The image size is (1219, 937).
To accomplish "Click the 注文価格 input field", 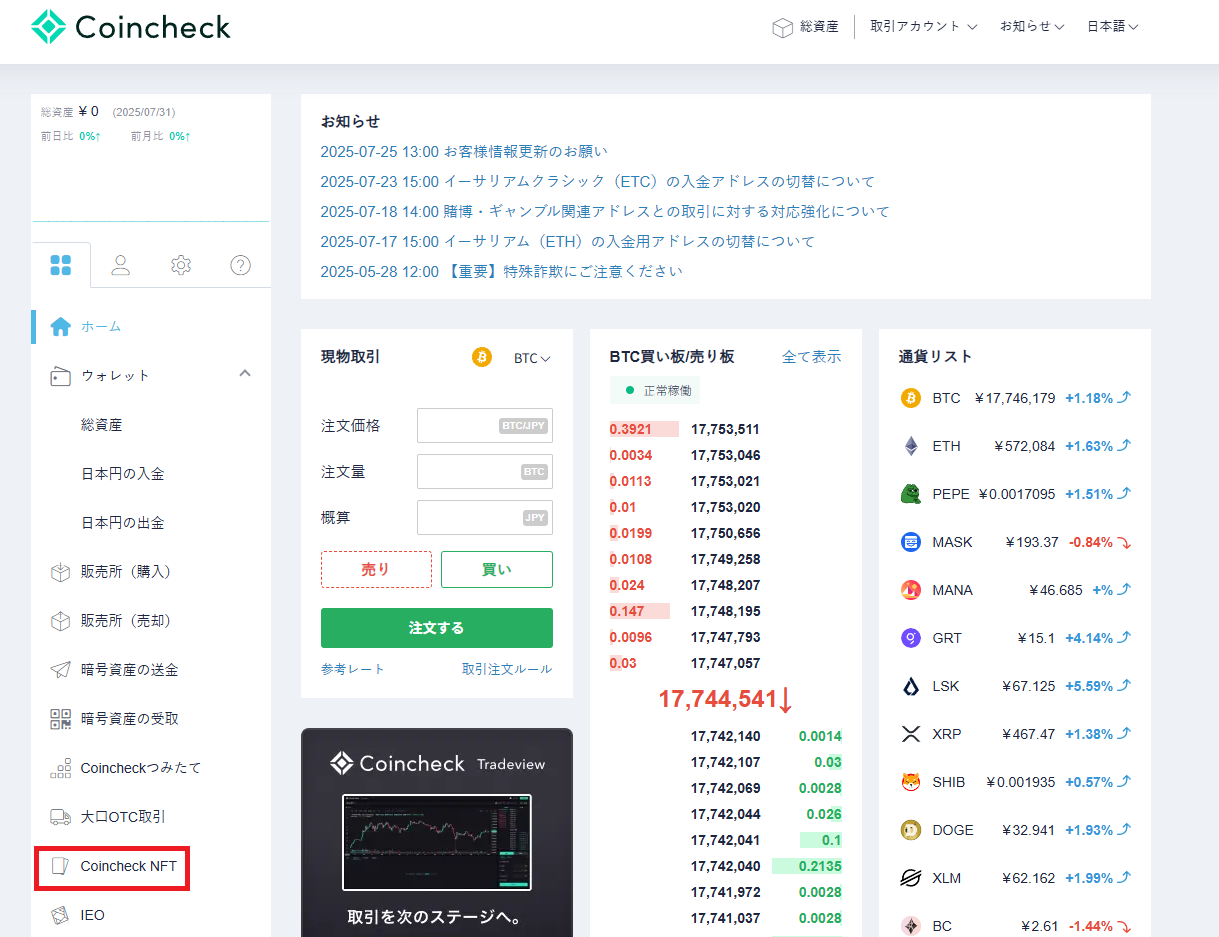I will 484,425.
